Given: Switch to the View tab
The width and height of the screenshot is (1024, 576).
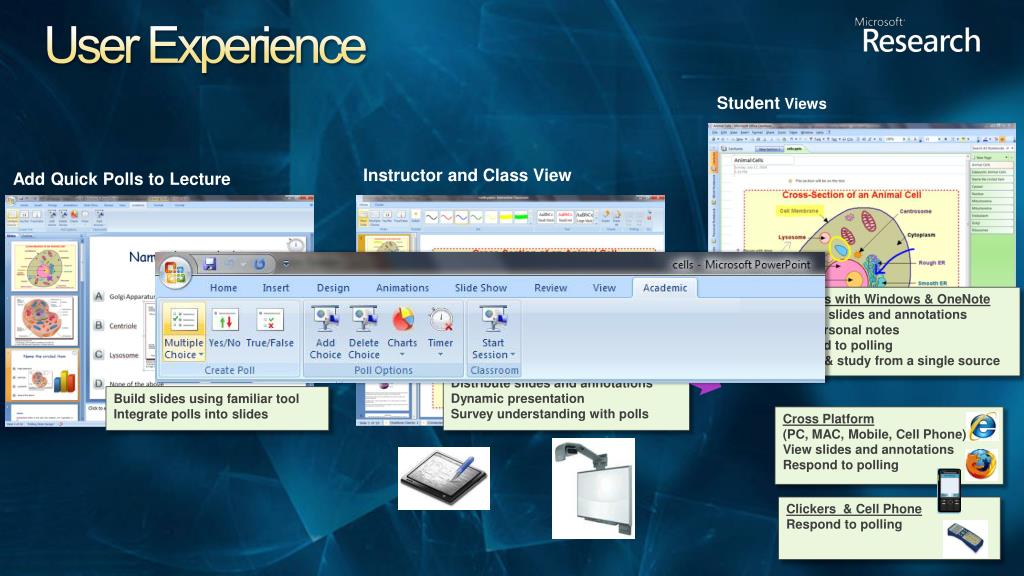Looking at the screenshot, I should (x=604, y=288).
